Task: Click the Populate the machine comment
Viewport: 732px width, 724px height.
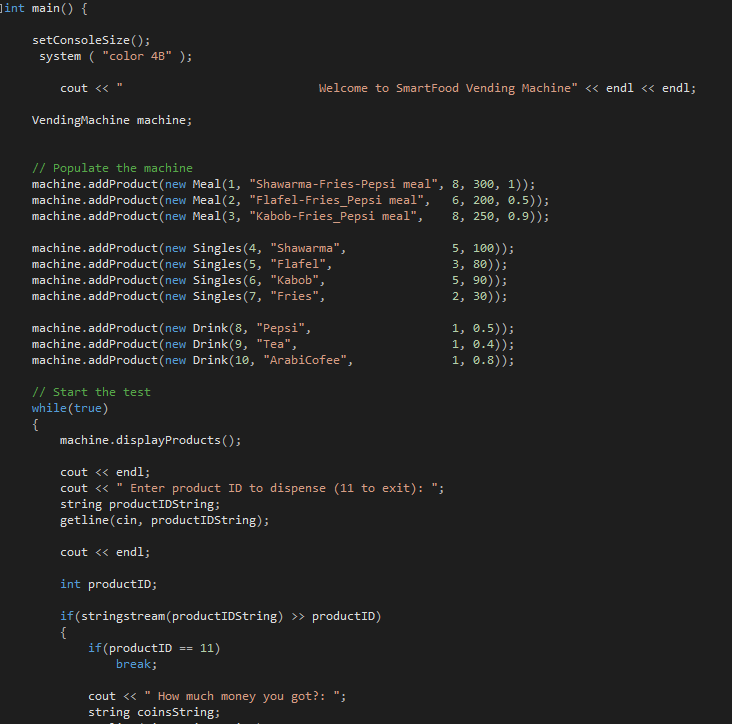Action: [112, 168]
